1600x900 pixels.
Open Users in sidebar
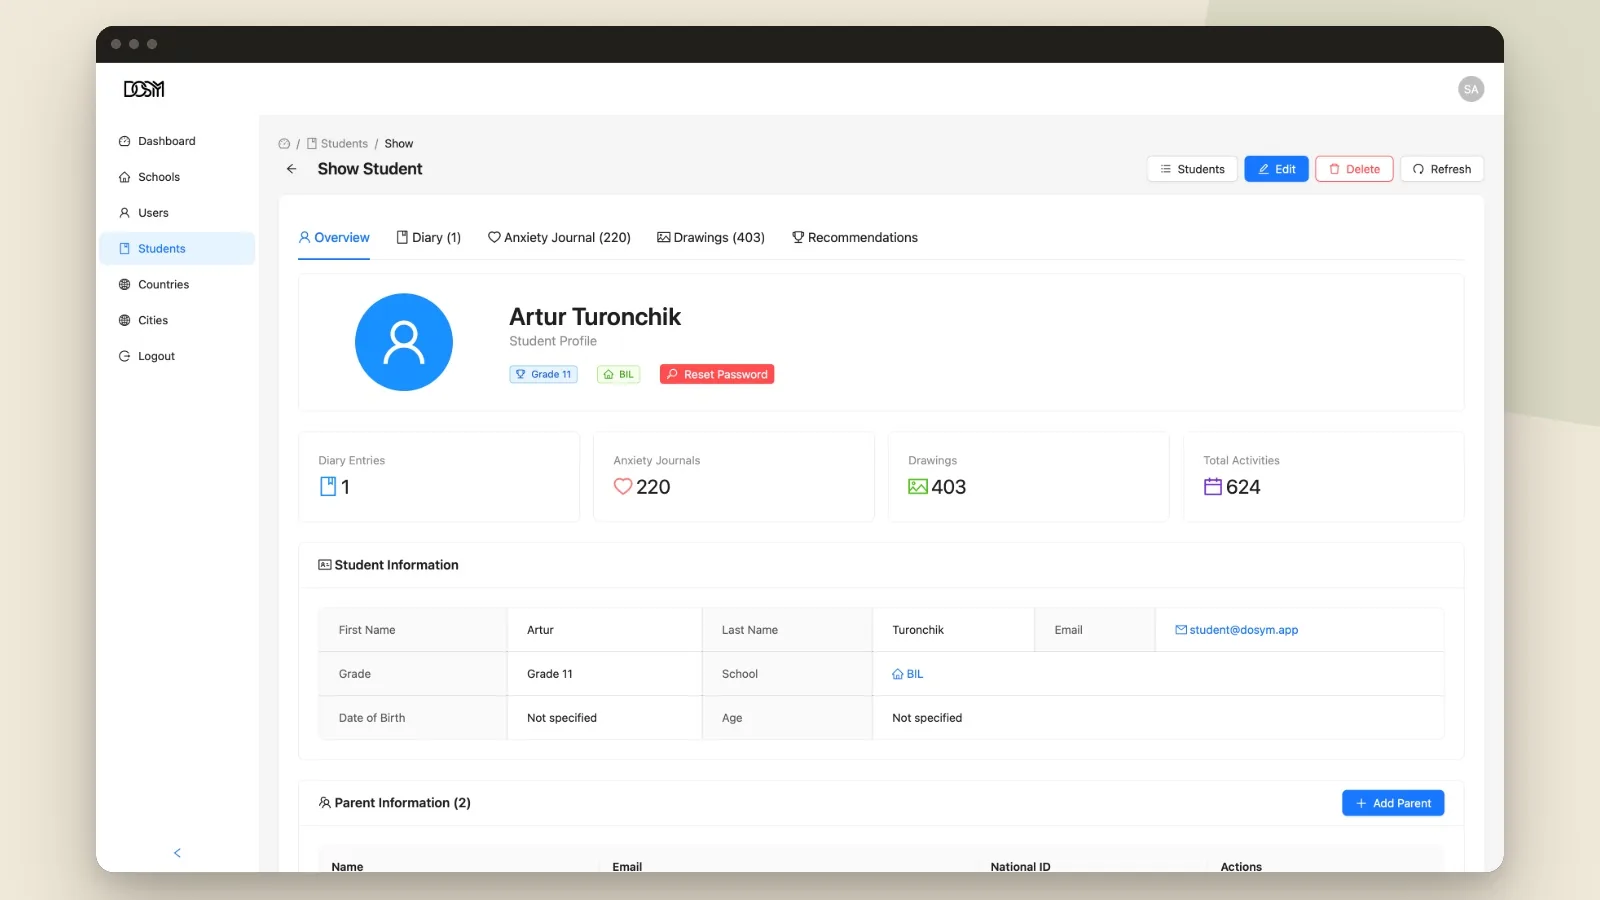177,213
